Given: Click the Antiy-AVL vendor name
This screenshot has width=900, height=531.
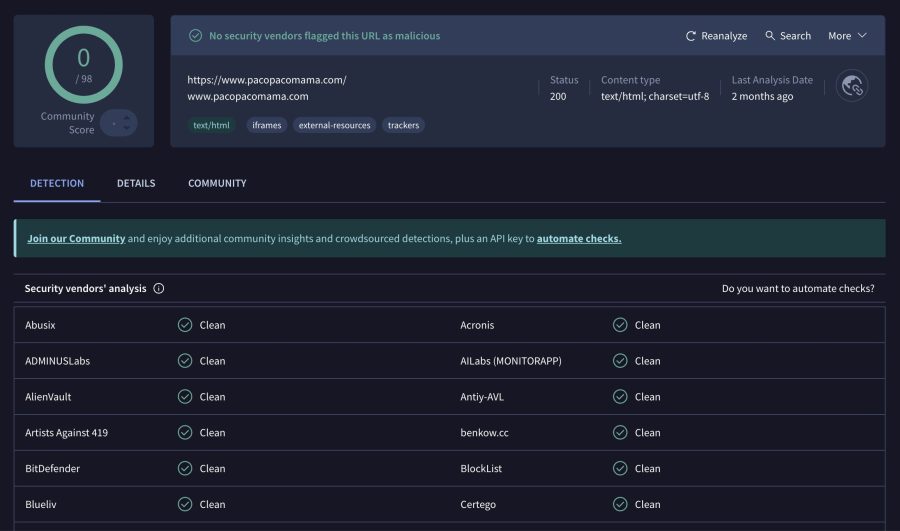Looking at the screenshot, I should coord(482,397).
